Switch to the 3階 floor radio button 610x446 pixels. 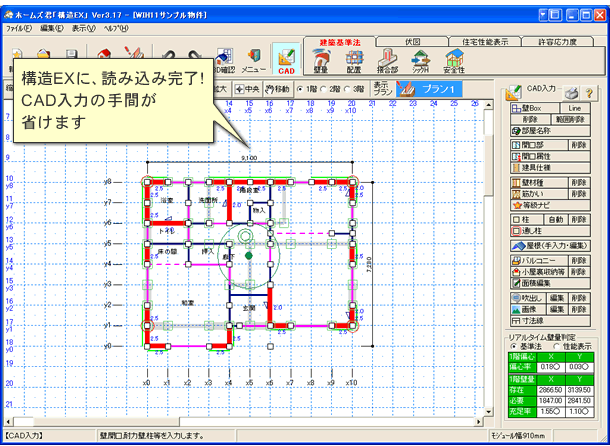(x=346, y=89)
